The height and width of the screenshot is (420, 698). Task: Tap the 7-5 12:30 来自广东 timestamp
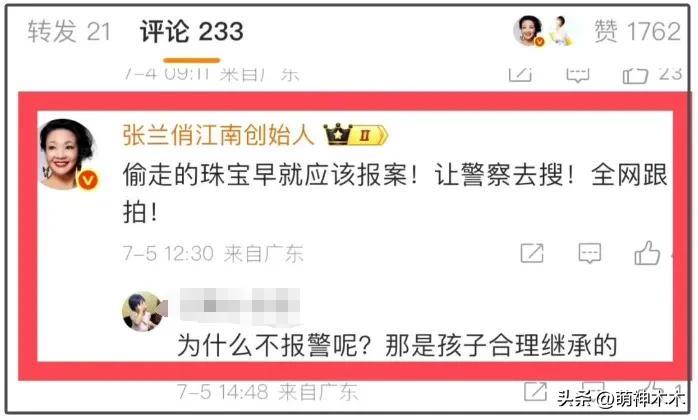click(x=213, y=253)
